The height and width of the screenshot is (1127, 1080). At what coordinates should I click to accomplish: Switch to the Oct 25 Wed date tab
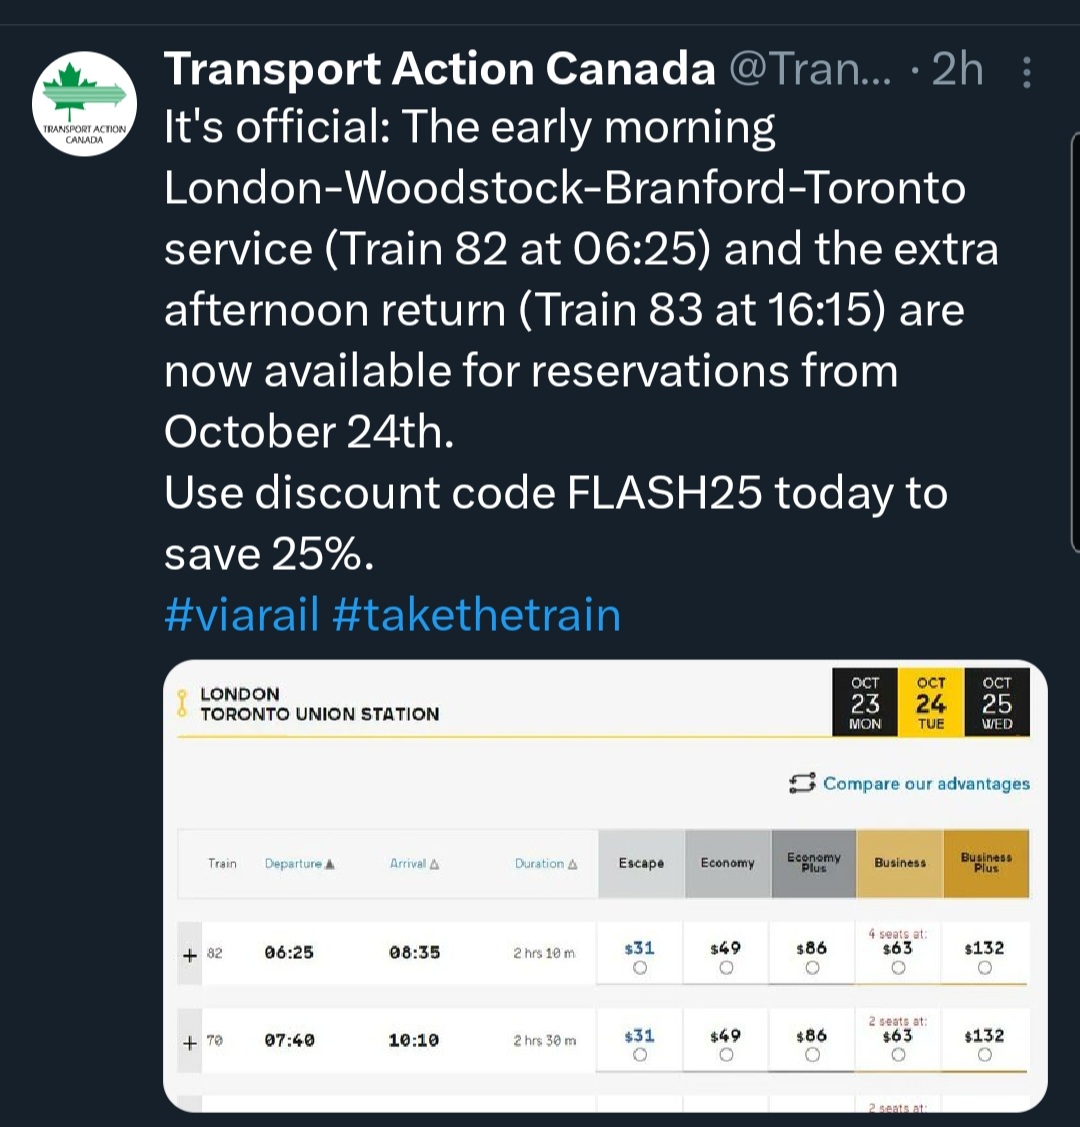point(997,702)
